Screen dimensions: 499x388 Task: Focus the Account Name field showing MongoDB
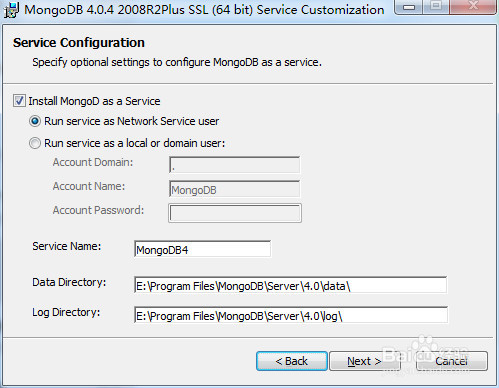pyautogui.click(x=235, y=189)
